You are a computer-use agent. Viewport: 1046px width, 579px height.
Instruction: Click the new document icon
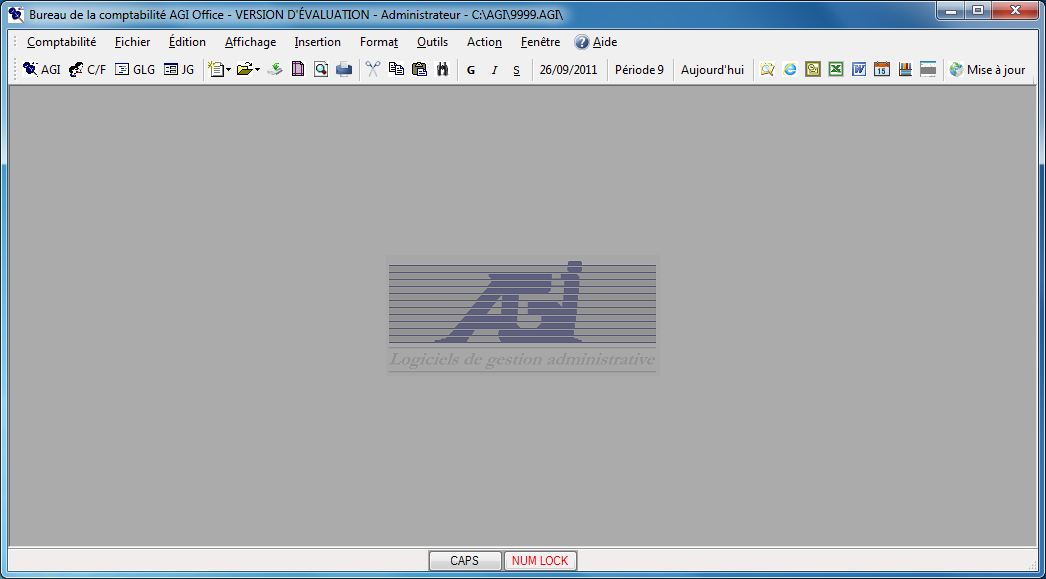click(215, 69)
